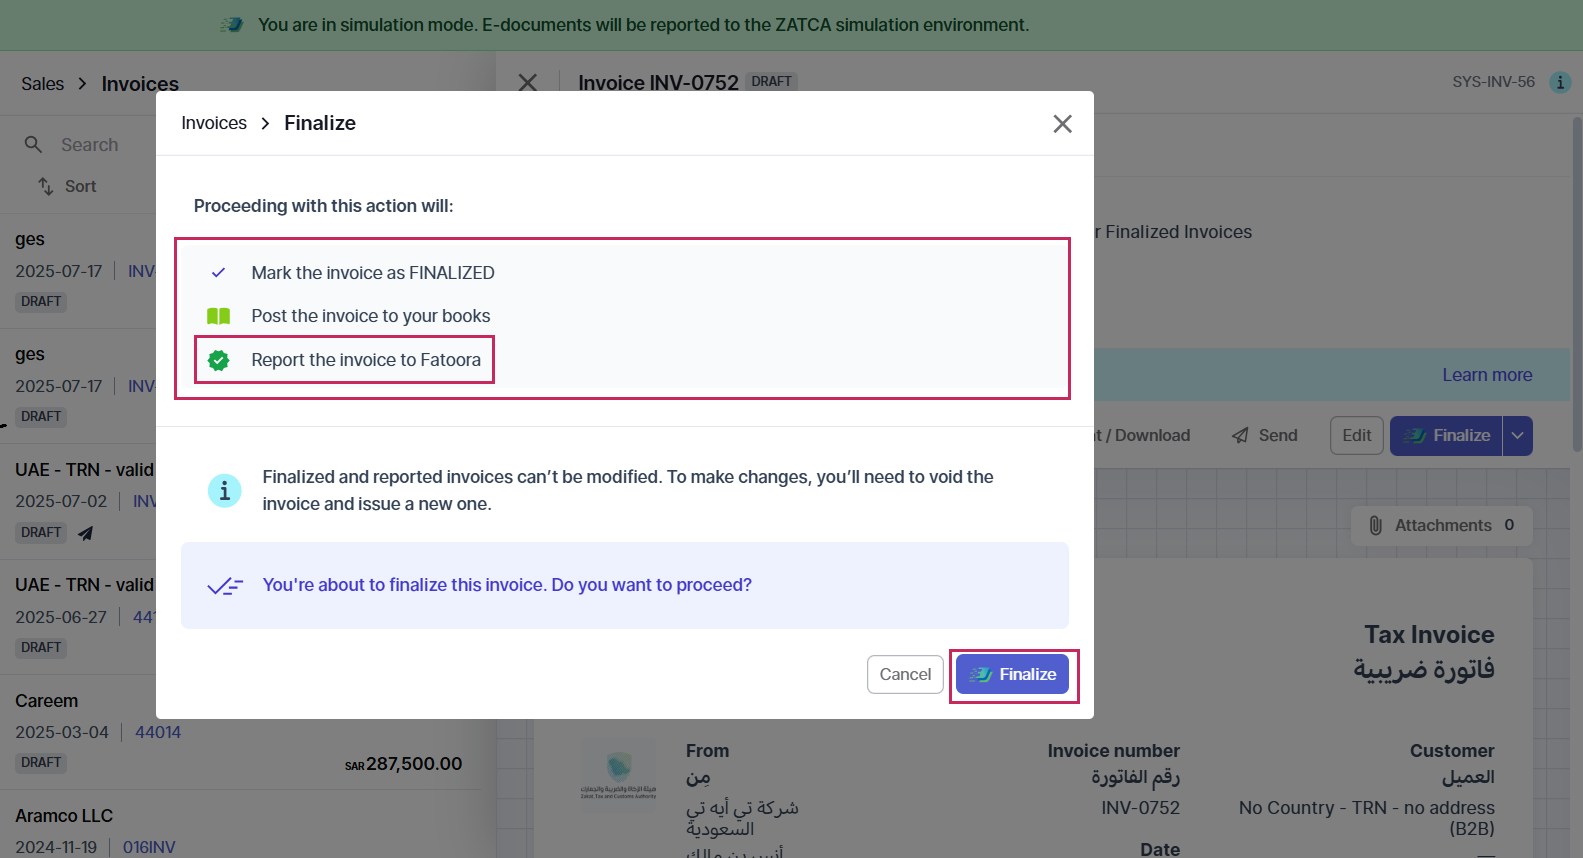Click the Send button with paper plane

click(x=1264, y=435)
